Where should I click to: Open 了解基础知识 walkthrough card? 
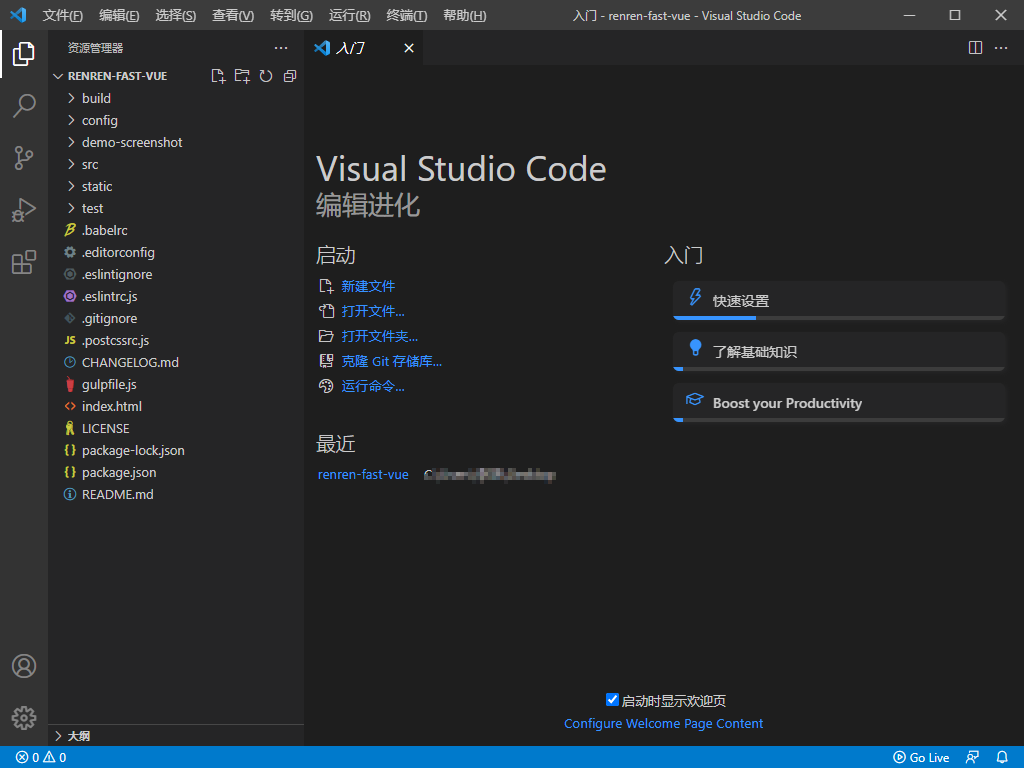pos(839,351)
